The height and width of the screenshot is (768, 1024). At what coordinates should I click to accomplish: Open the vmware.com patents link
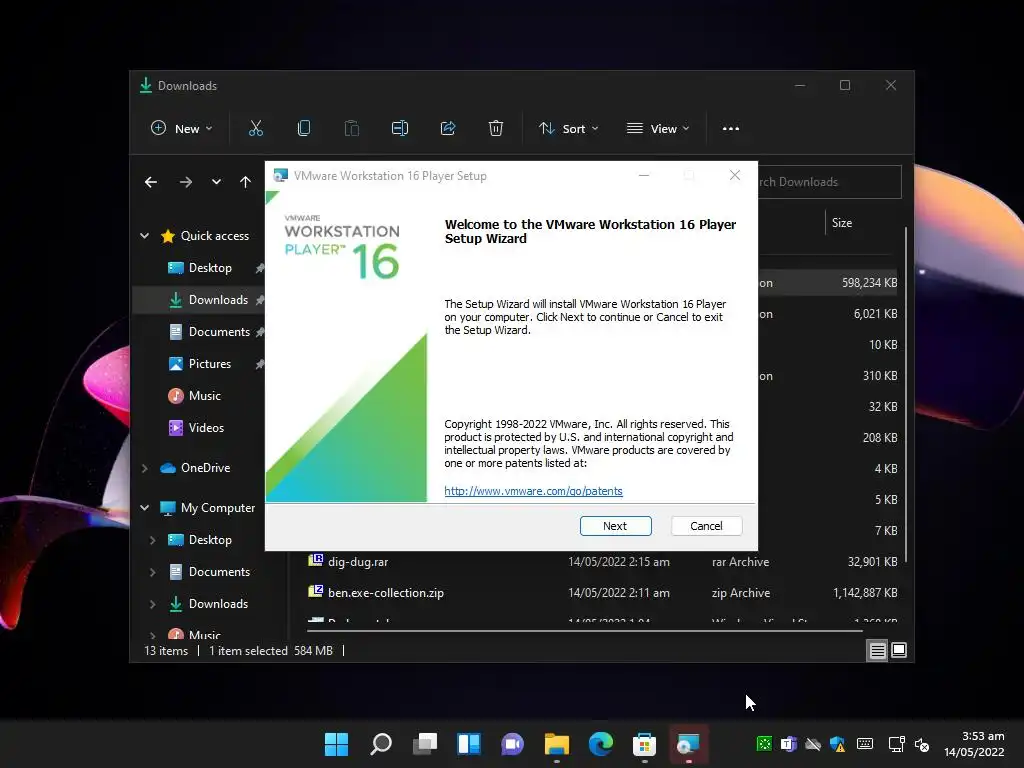click(533, 491)
